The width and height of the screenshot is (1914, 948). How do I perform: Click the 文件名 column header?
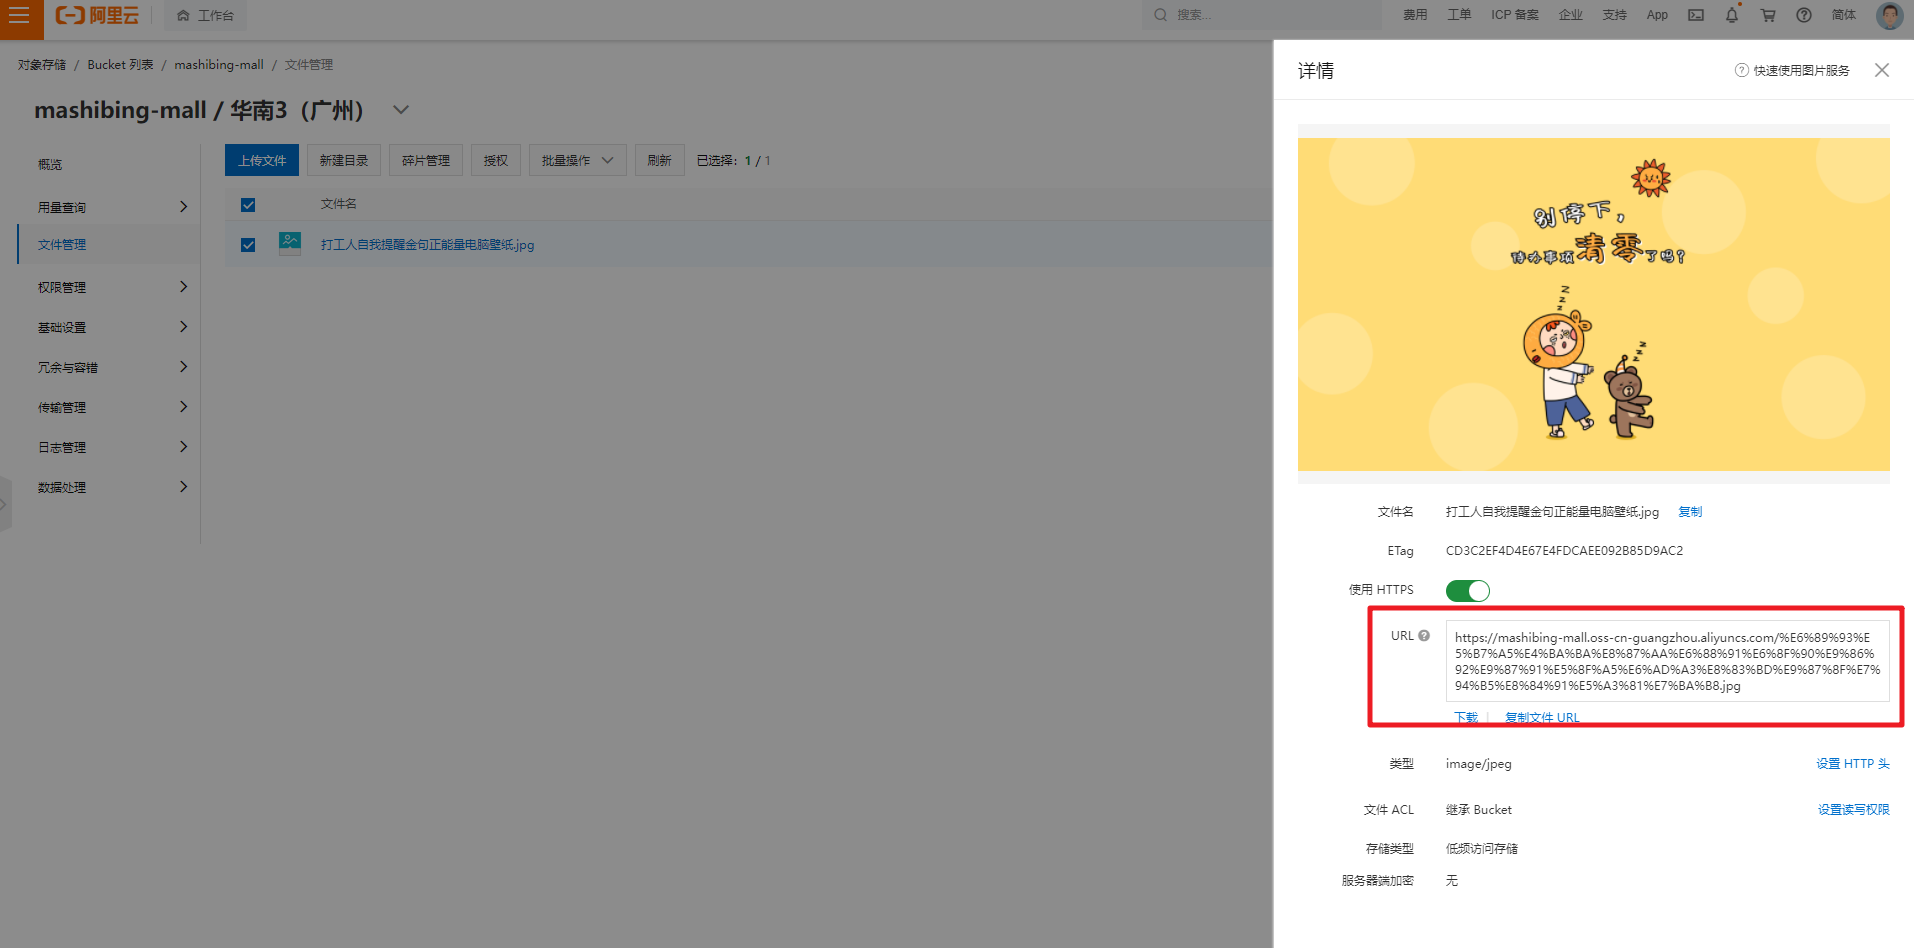[x=339, y=204]
